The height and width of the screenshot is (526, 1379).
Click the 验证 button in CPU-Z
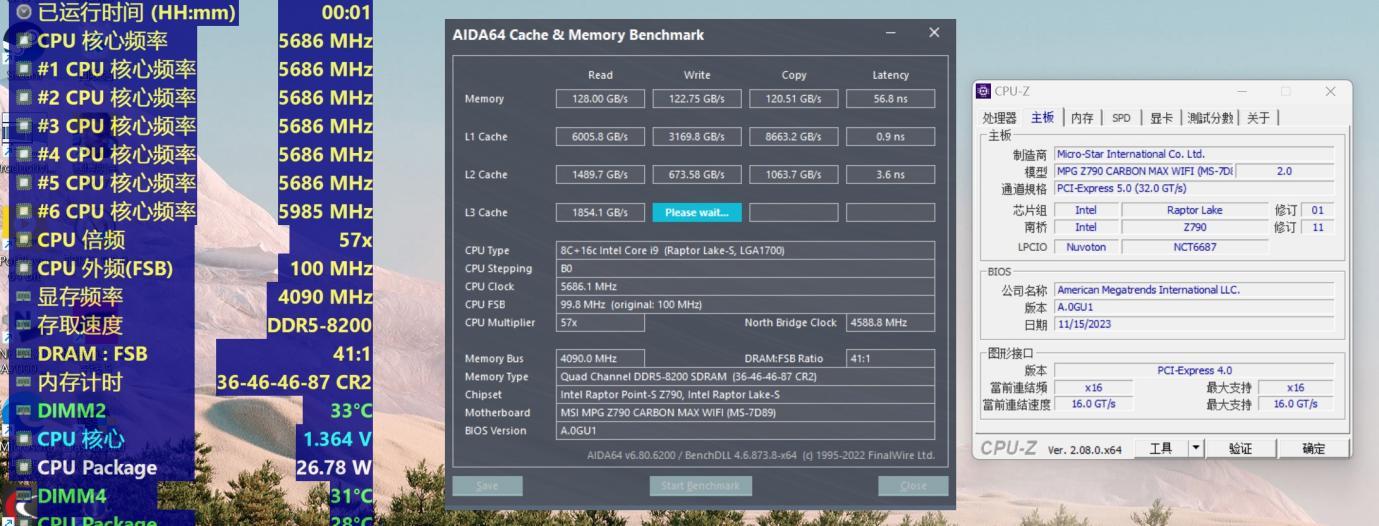point(1240,448)
